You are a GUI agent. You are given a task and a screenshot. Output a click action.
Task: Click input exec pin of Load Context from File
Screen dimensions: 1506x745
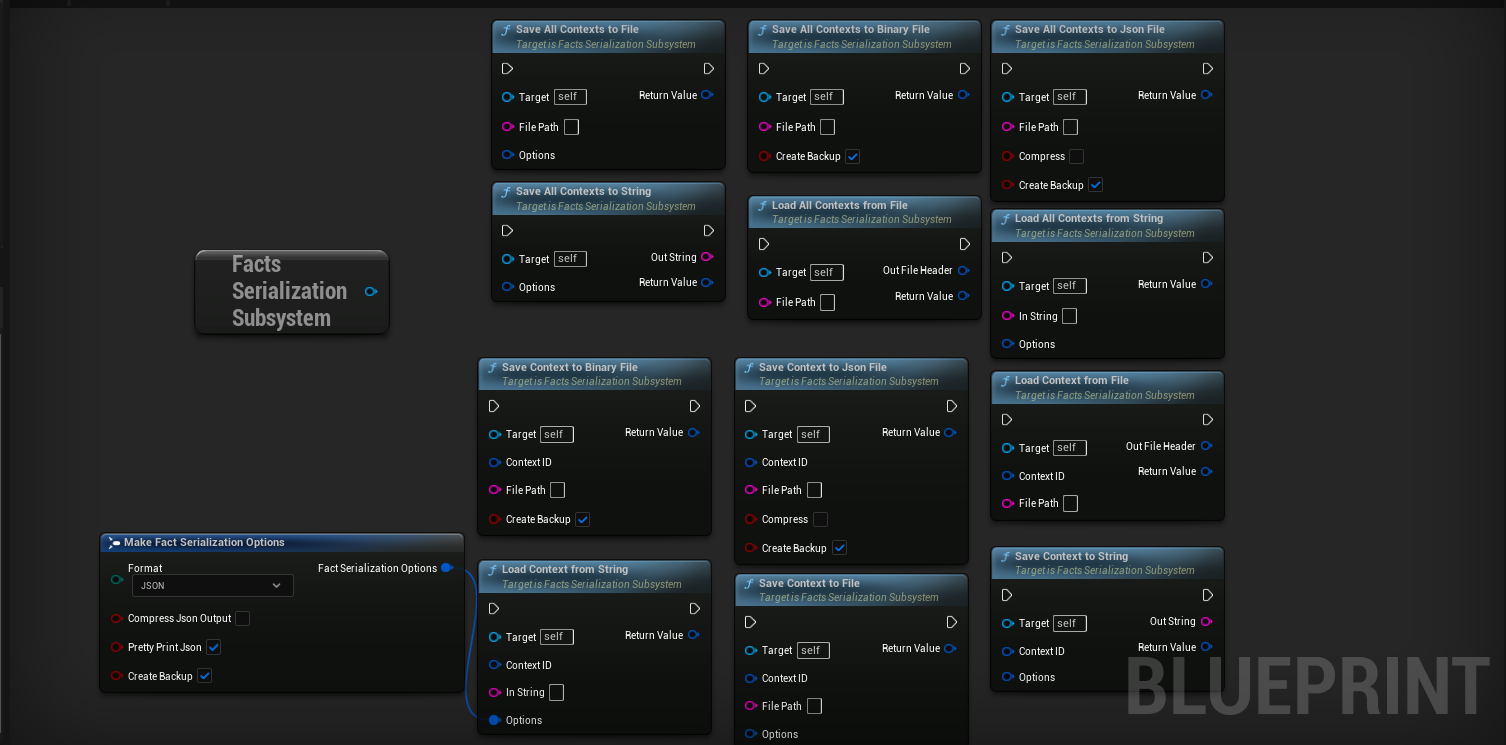click(1007, 420)
